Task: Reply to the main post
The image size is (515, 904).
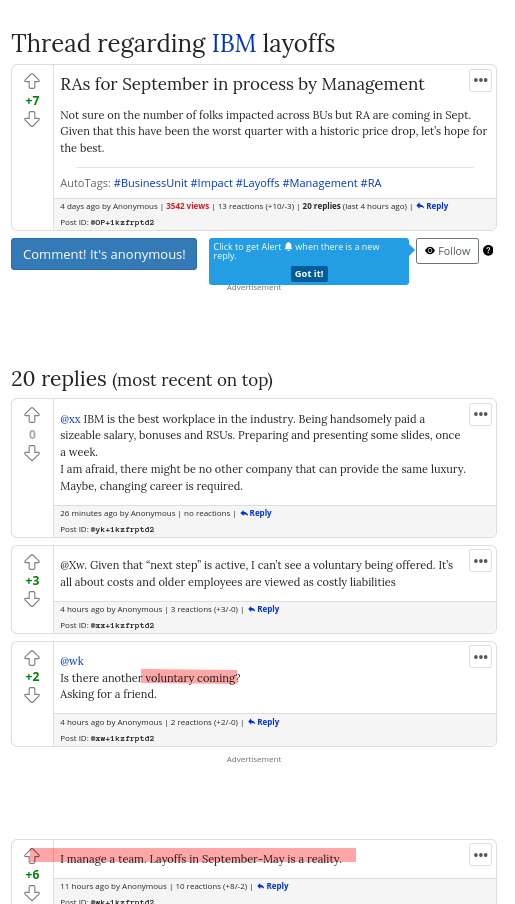Action: point(432,206)
